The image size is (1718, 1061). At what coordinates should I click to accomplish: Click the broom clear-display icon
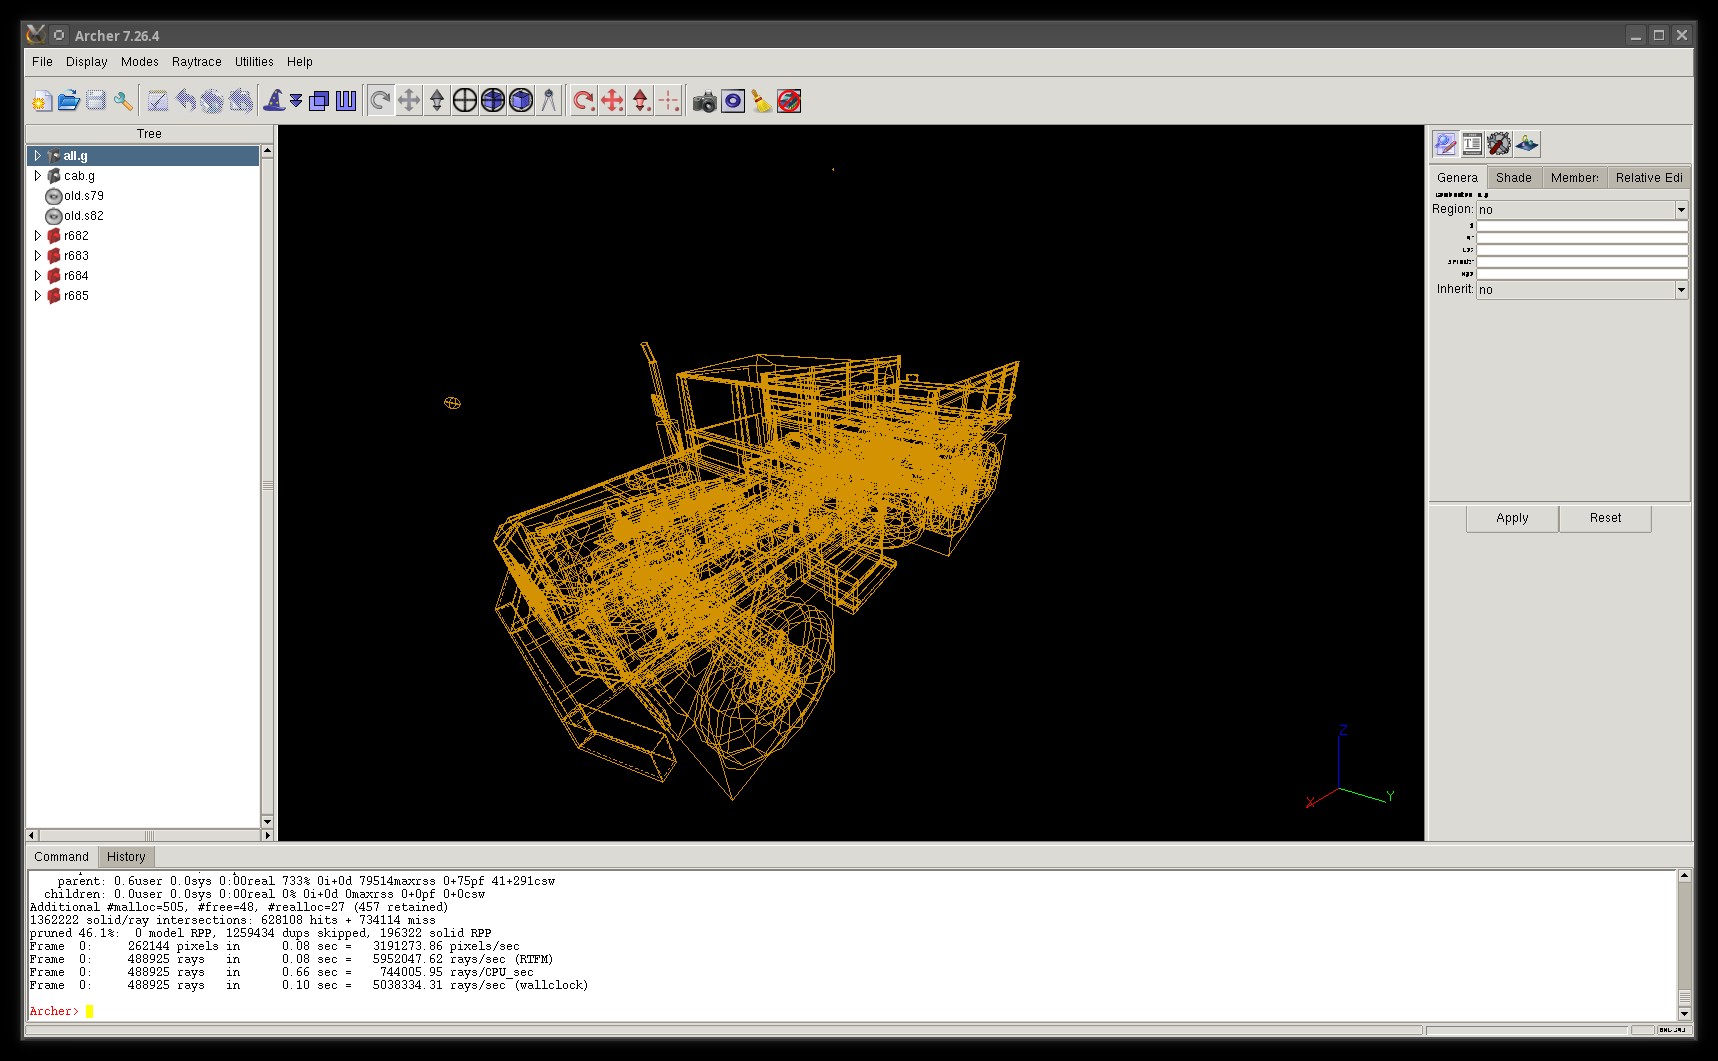tap(761, 101)
